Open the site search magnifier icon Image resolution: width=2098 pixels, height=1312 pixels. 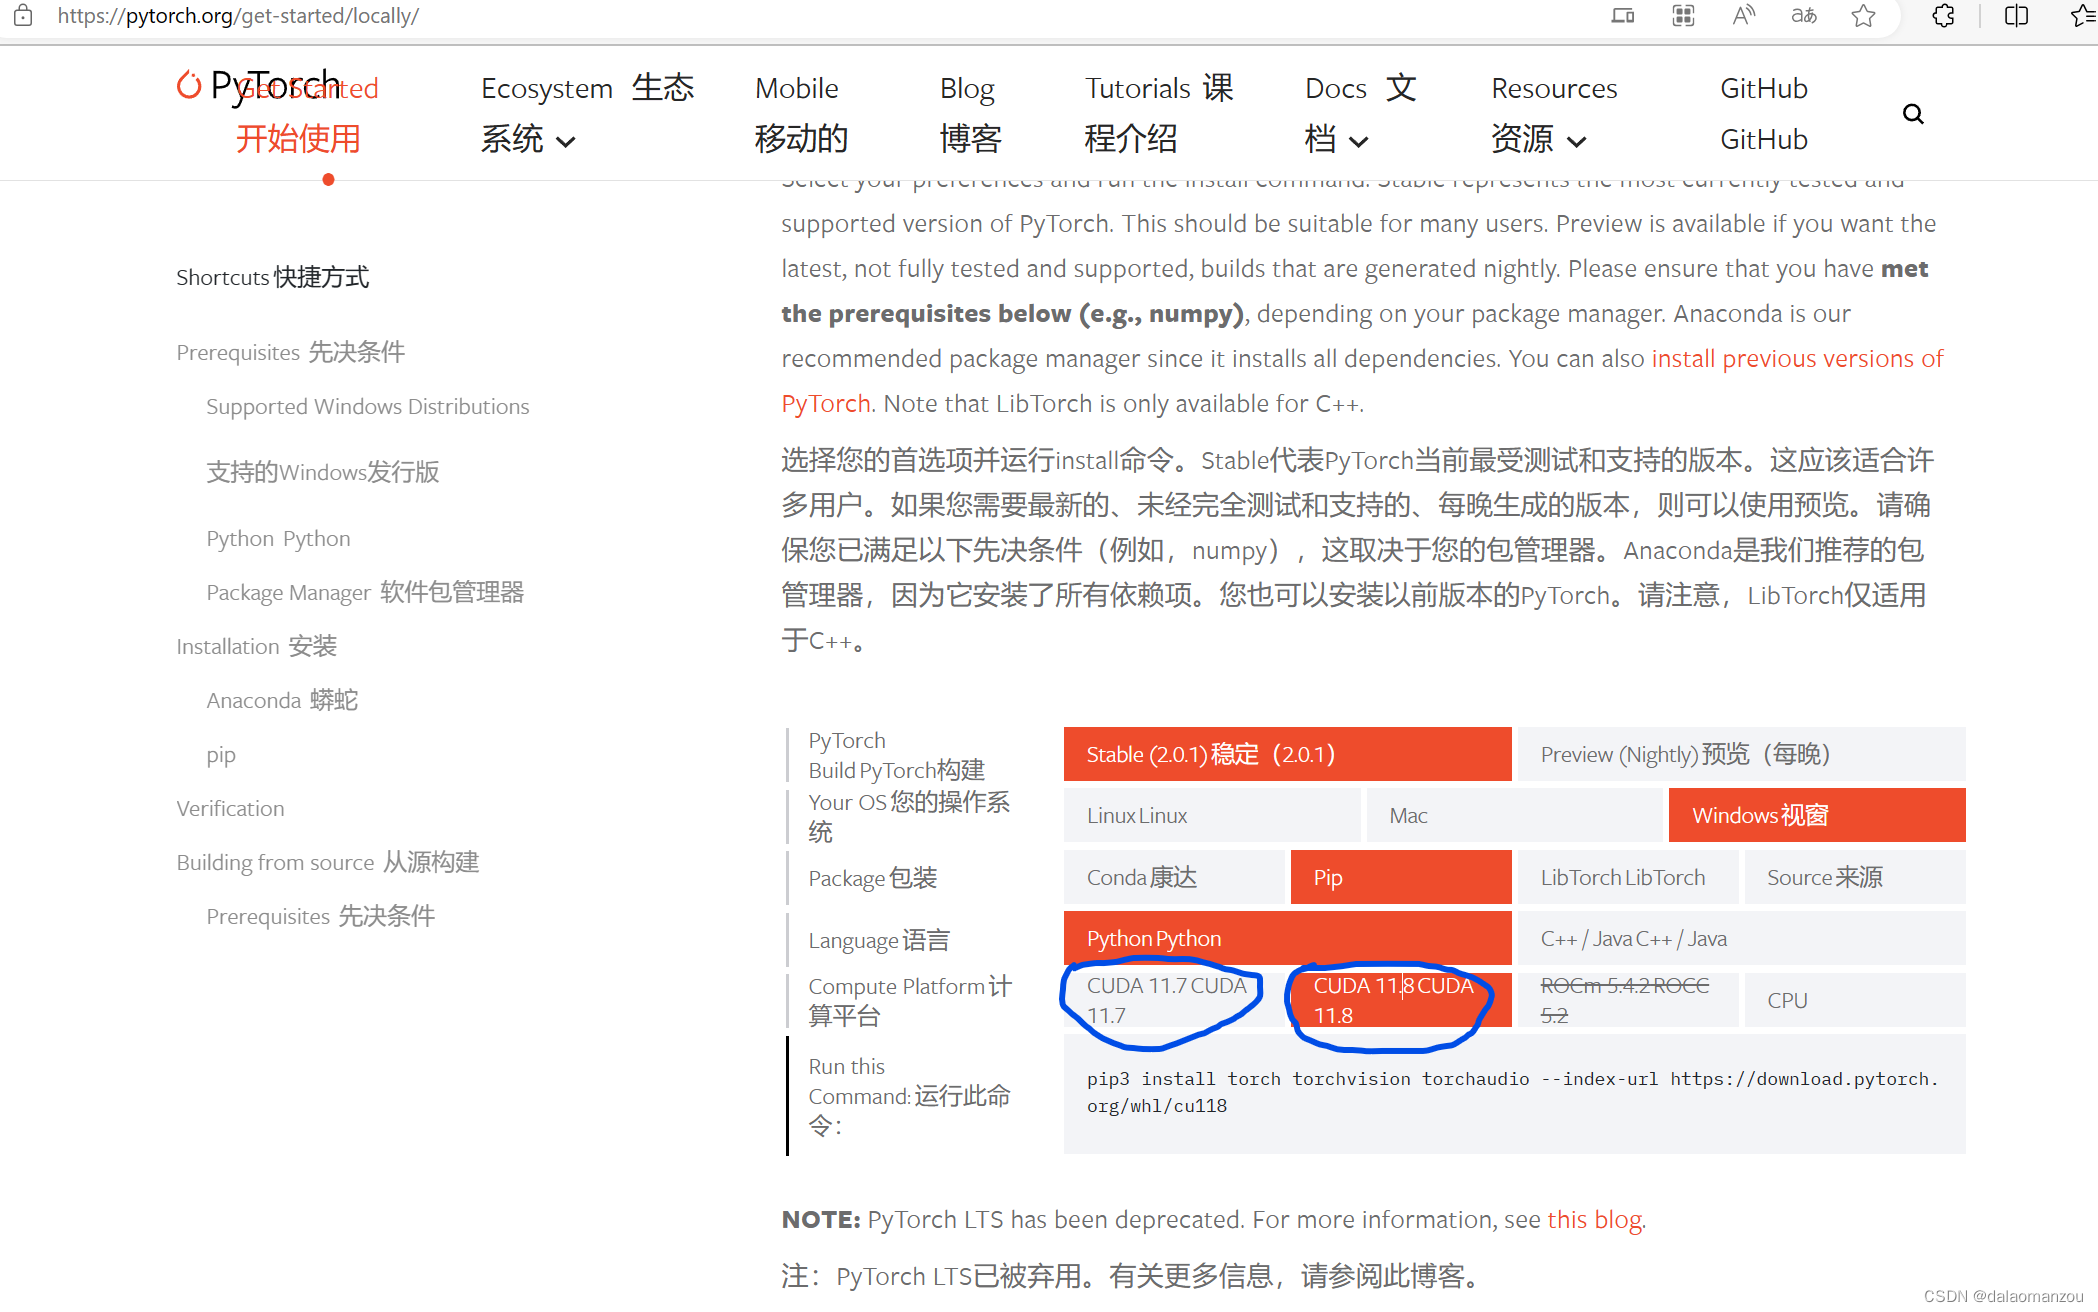1912,114
